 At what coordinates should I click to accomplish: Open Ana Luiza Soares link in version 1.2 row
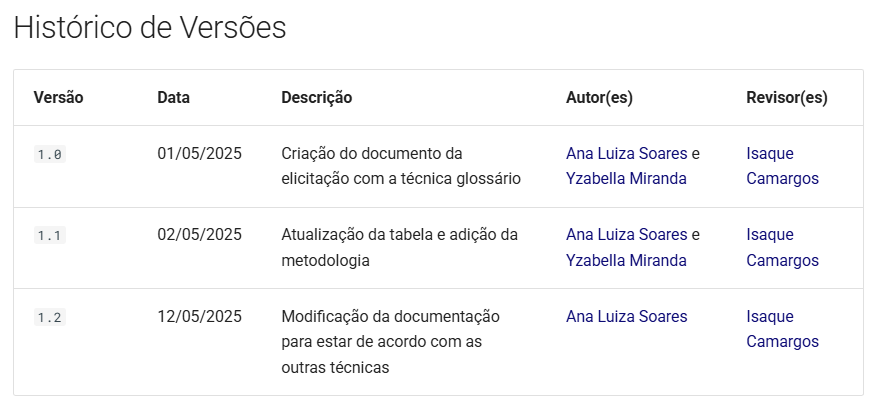[x=626, y=316]
